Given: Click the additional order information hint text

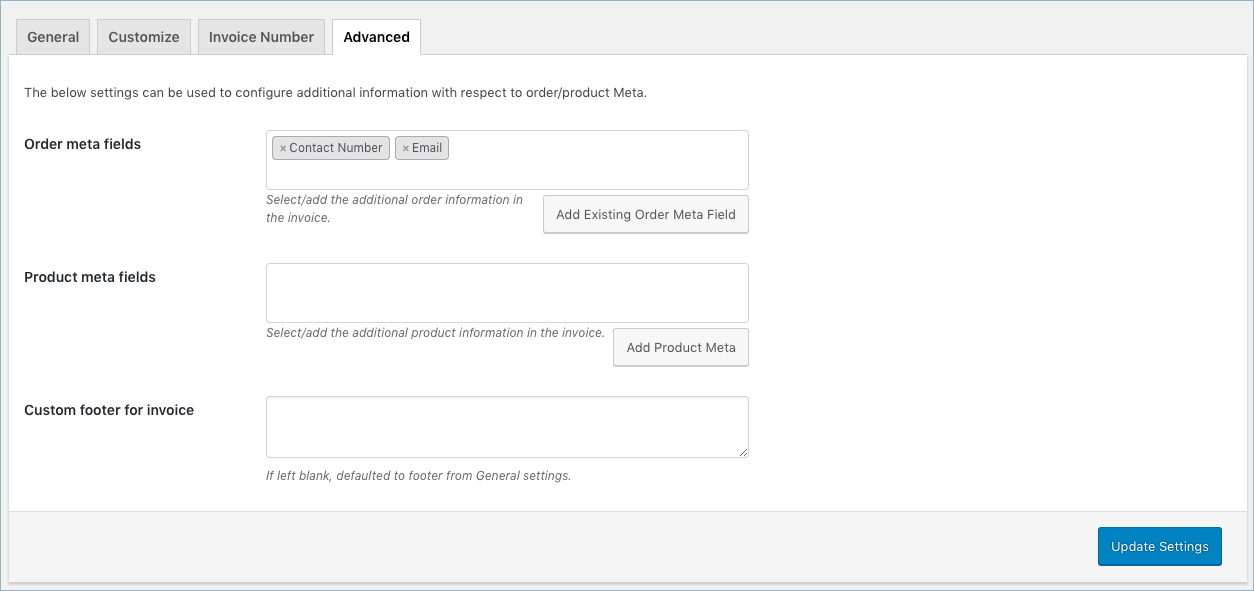Looking at the screenshot, I should (x=395, y=209).
